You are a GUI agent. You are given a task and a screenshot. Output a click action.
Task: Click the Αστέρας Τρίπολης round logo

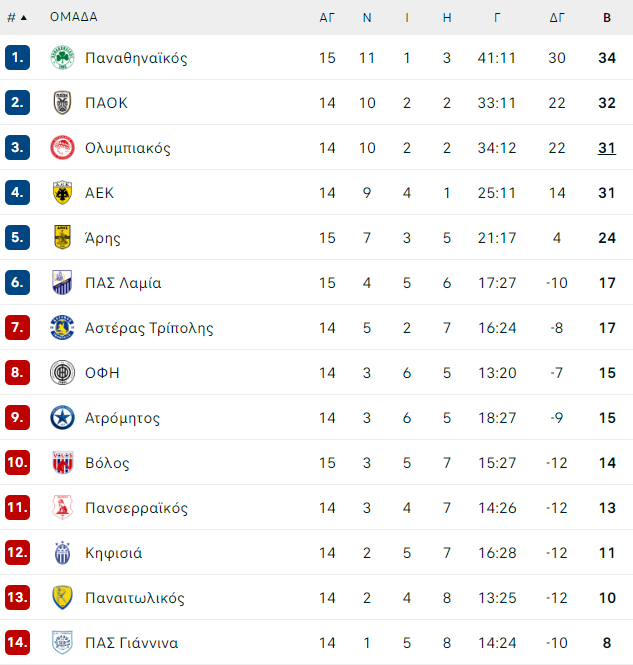click(62, 327)
